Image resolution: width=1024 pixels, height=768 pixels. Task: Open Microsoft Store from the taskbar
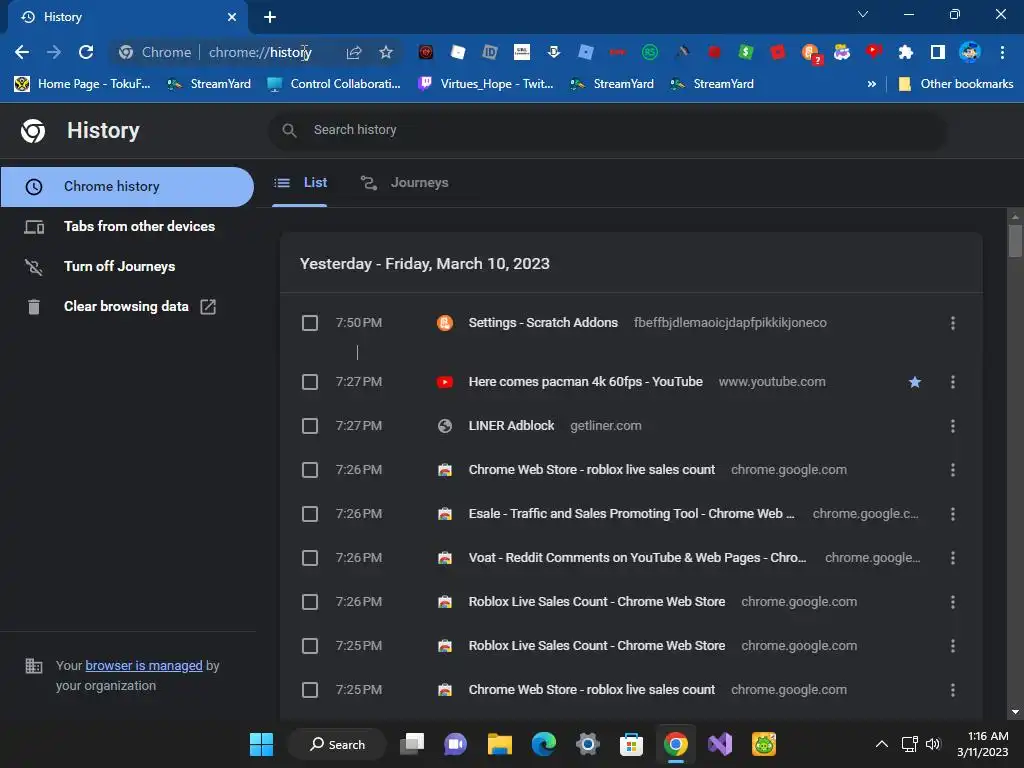pos(632,744)
